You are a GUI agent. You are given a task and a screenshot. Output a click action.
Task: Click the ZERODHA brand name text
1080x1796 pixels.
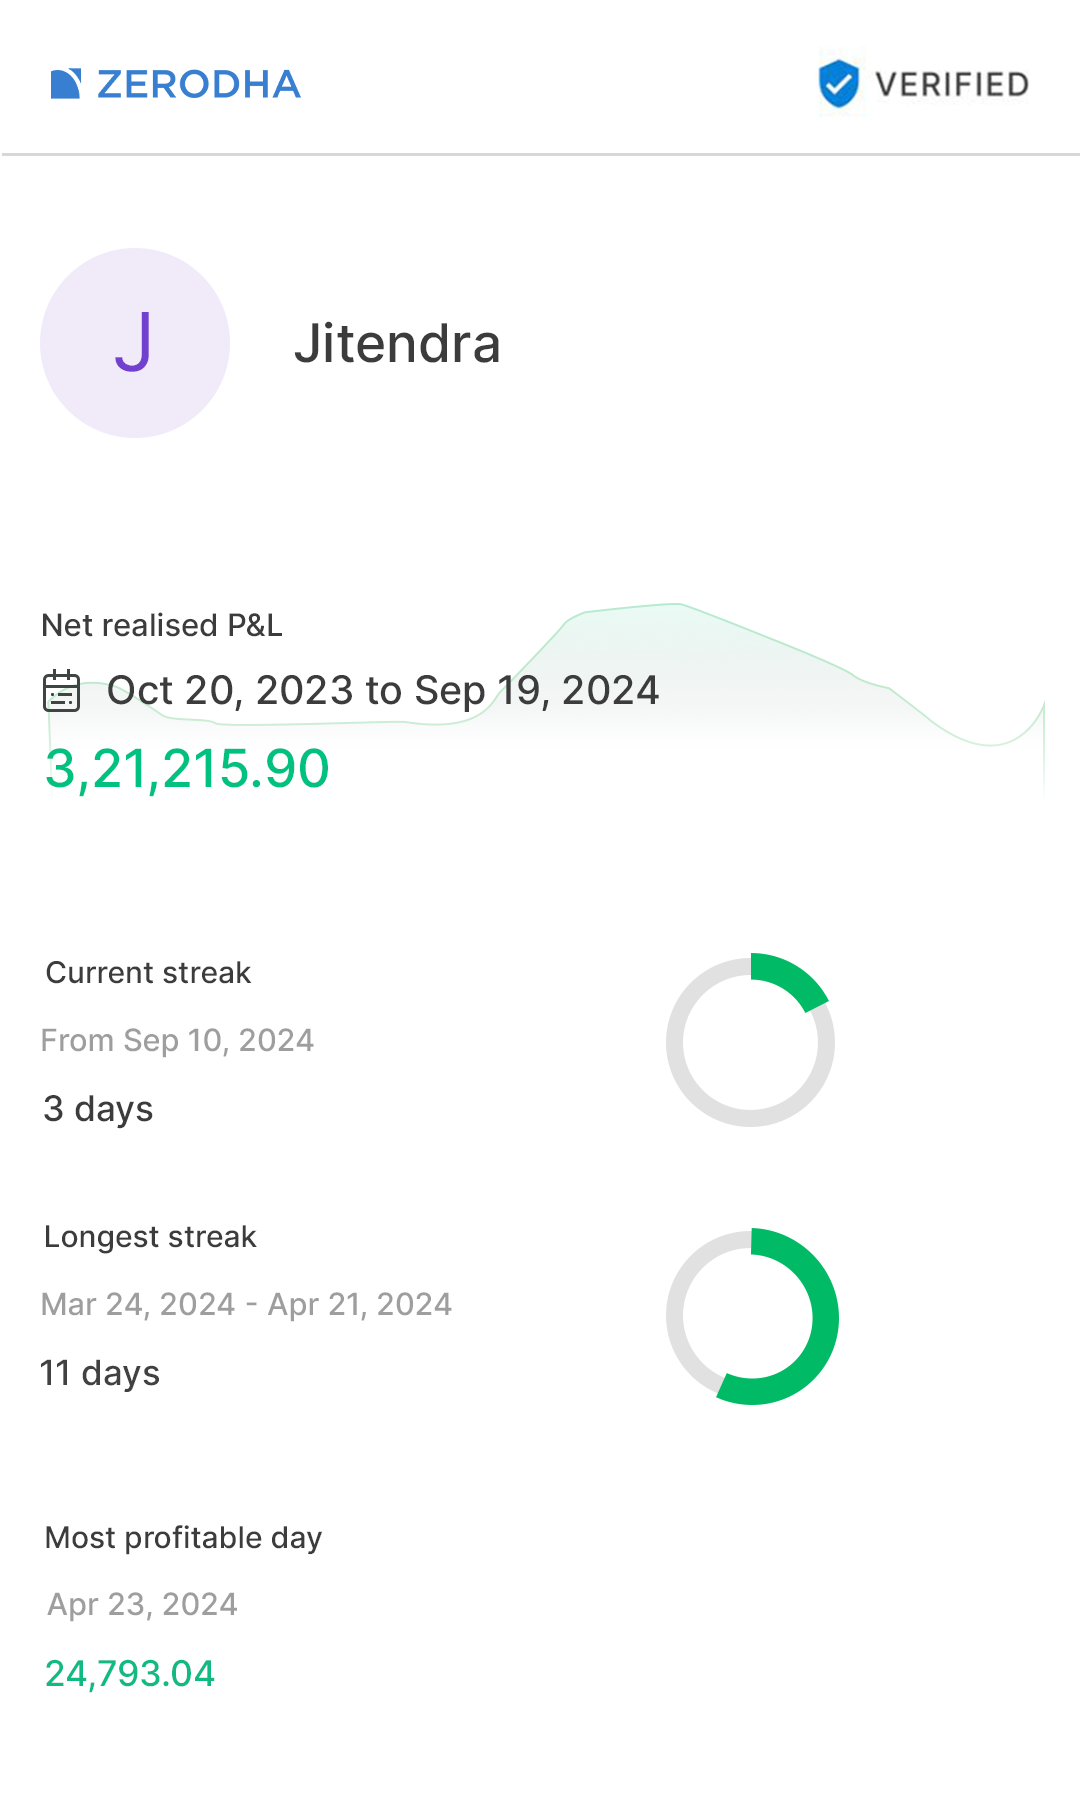[199, 84]
